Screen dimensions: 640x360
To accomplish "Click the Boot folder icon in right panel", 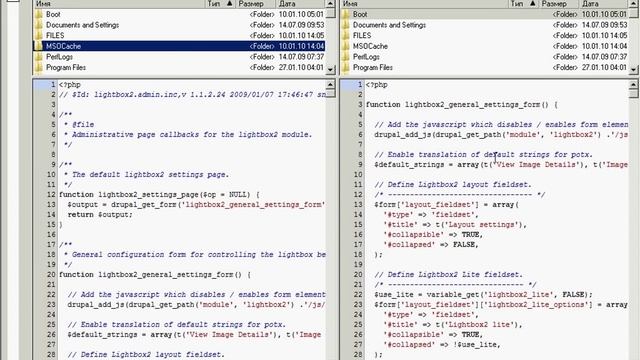I will point(346,14).
